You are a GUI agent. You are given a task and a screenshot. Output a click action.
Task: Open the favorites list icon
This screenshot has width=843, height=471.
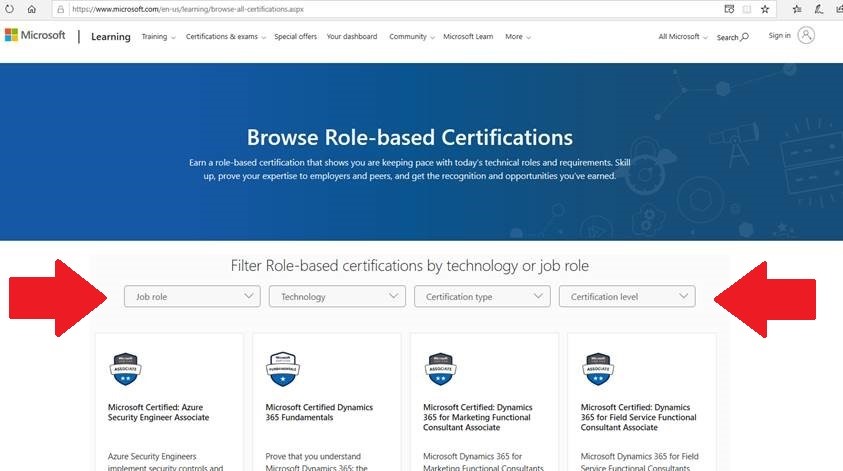797,9
